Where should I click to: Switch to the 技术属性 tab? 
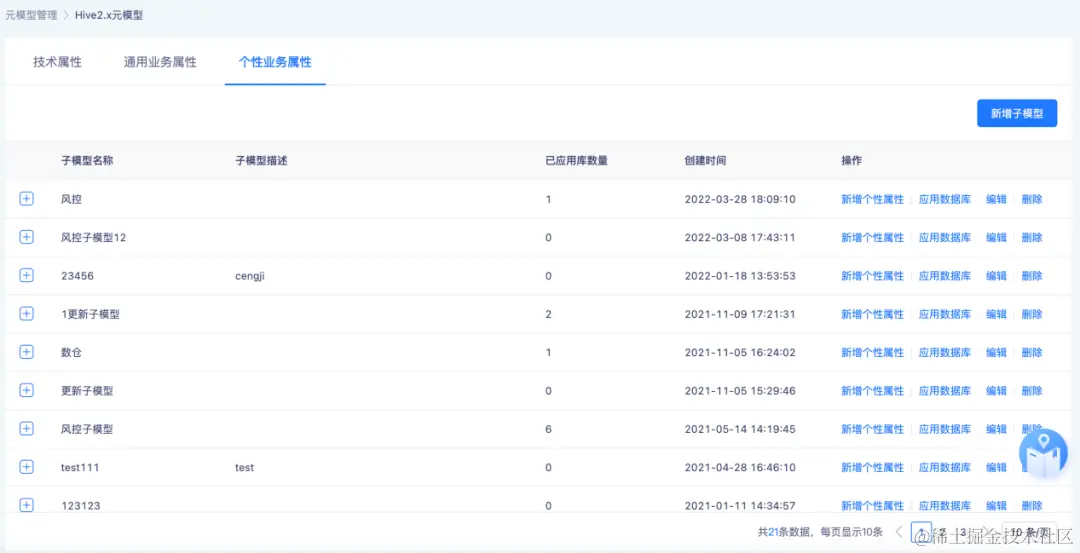click(57, 62)
